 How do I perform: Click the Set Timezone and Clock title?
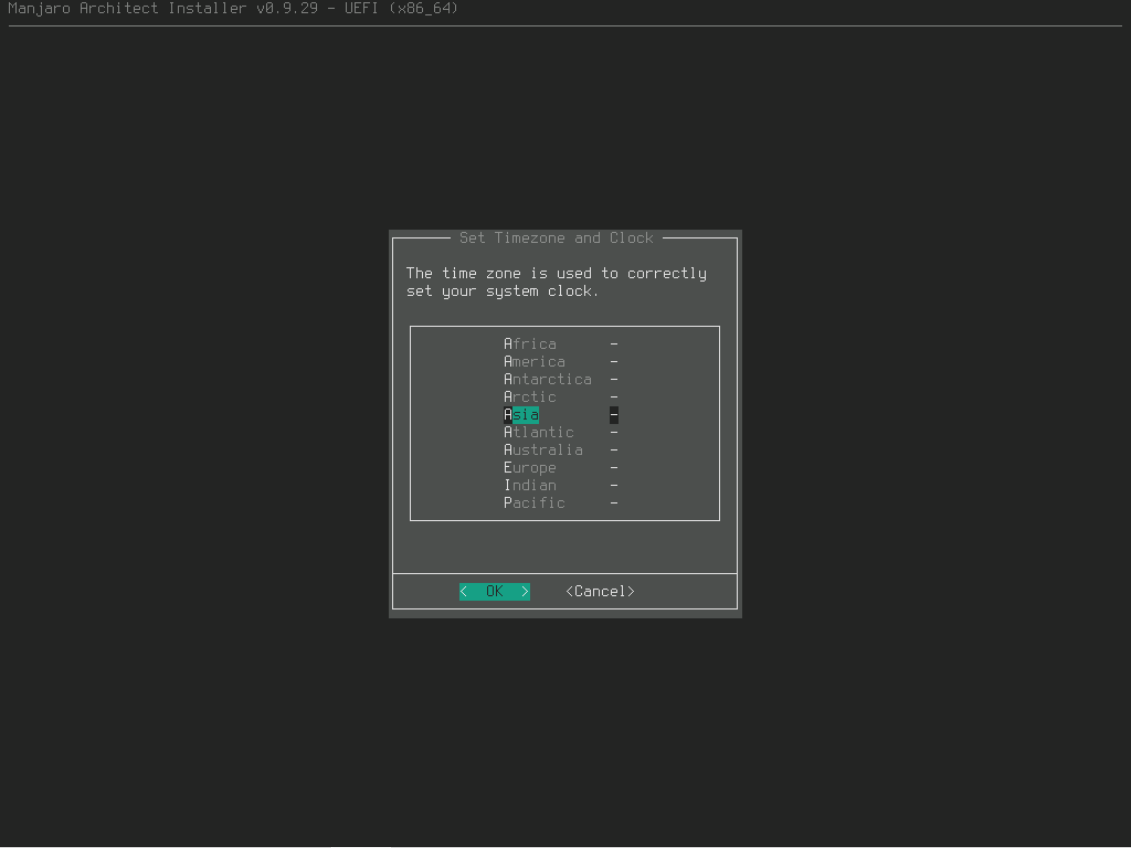[556, 238]
